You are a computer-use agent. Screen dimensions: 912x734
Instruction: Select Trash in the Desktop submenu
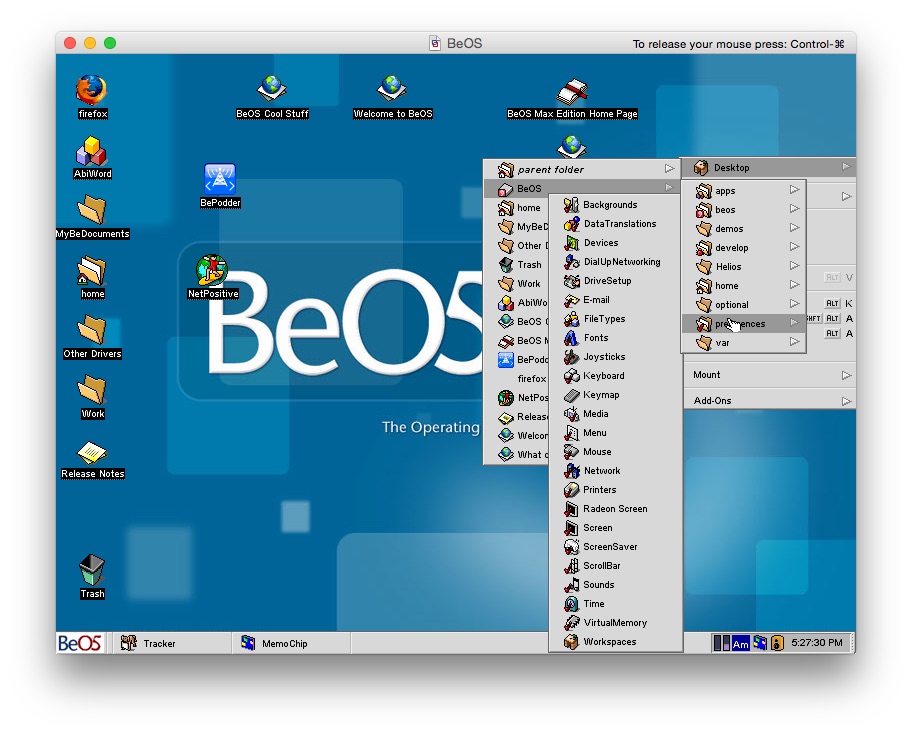517,265
